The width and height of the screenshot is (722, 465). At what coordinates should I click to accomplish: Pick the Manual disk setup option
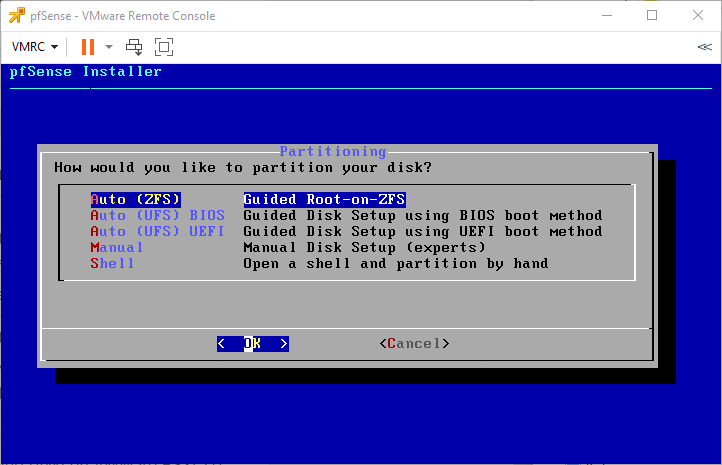(117, 247)
